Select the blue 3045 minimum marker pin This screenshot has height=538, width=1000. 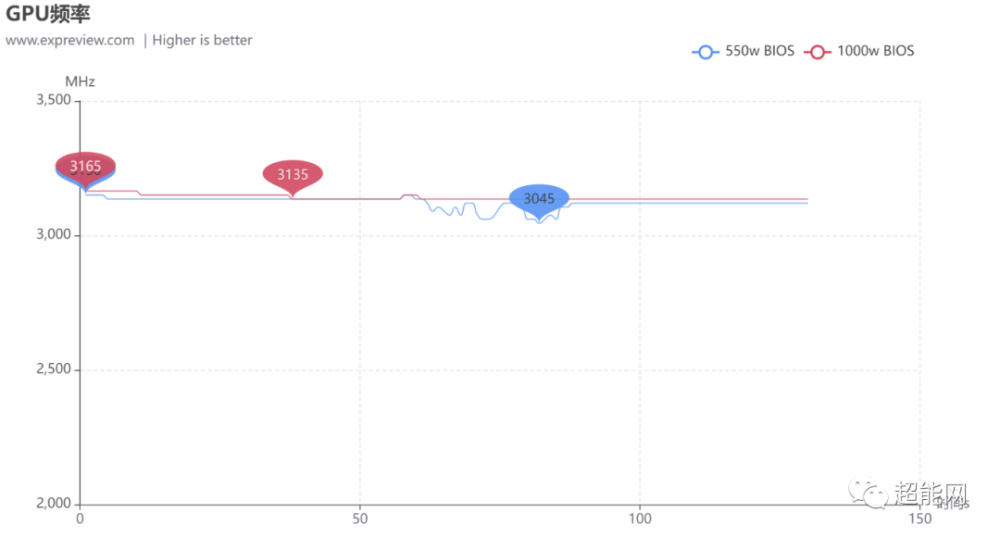pos(539,199)
